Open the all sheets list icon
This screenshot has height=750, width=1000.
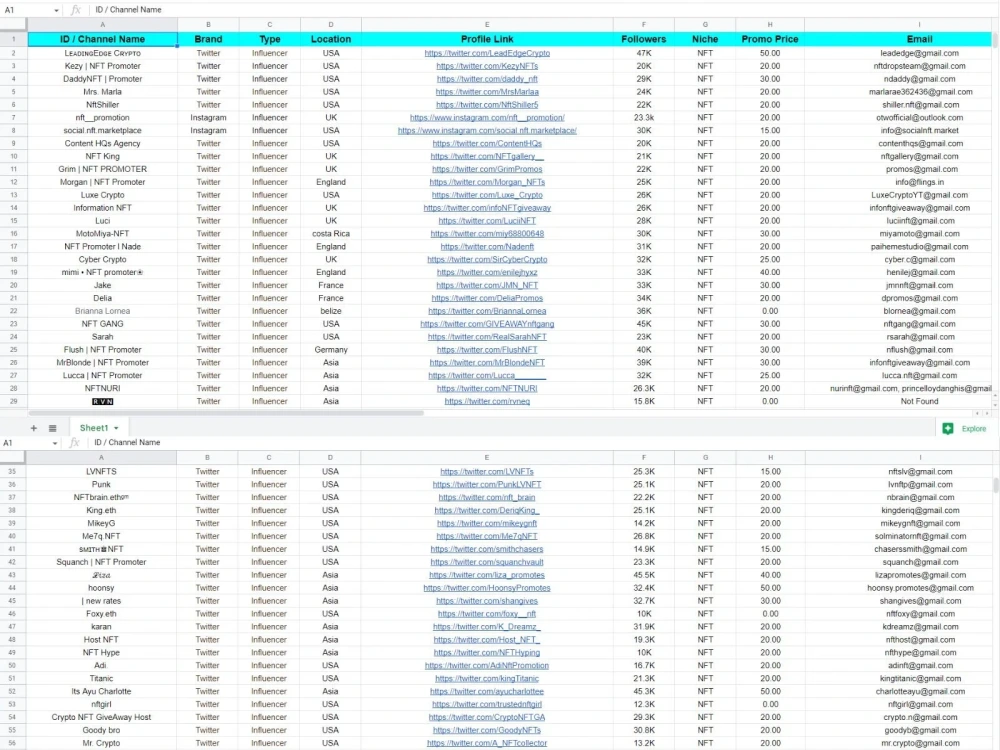point(52,429)
